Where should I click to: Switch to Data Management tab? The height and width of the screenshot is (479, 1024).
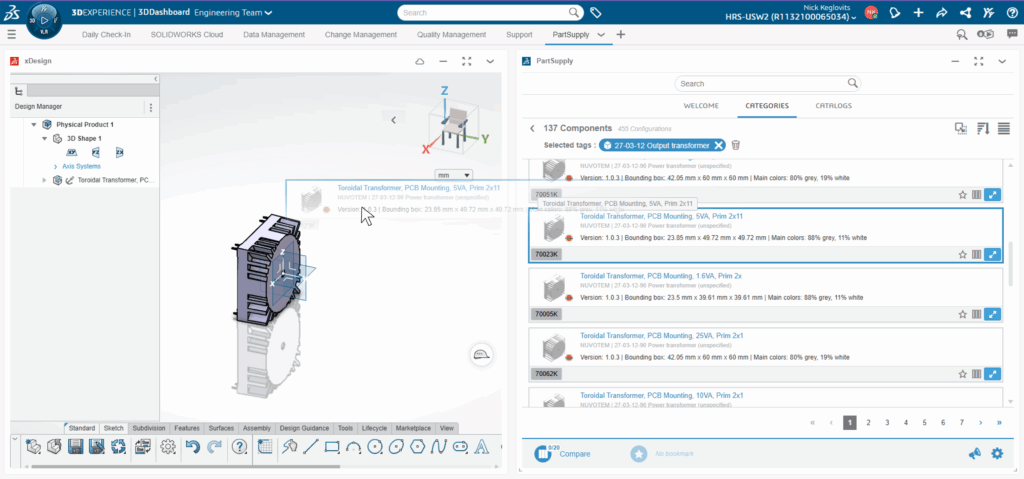(x=274, y=35)
